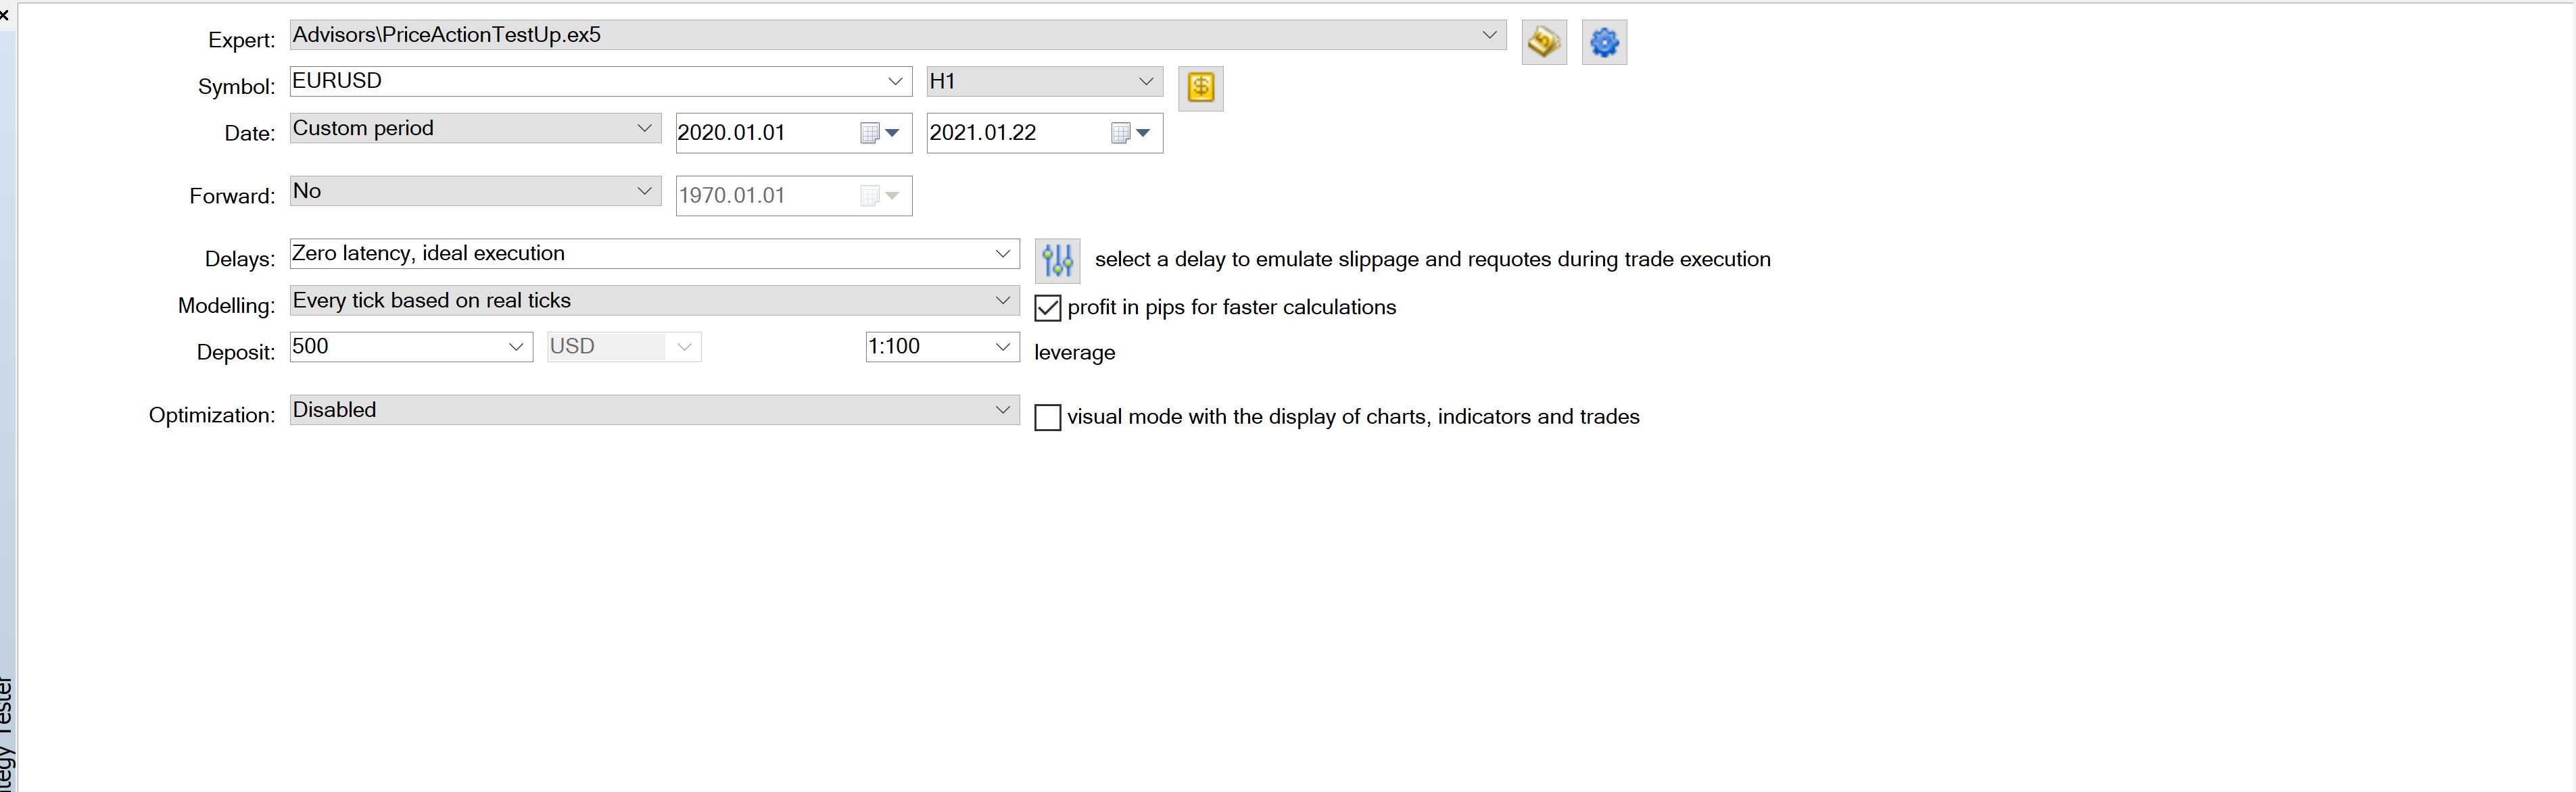Click the 'Symbol:' label
This screenshot has height=792, width=2576.
[x=236, y=87]
